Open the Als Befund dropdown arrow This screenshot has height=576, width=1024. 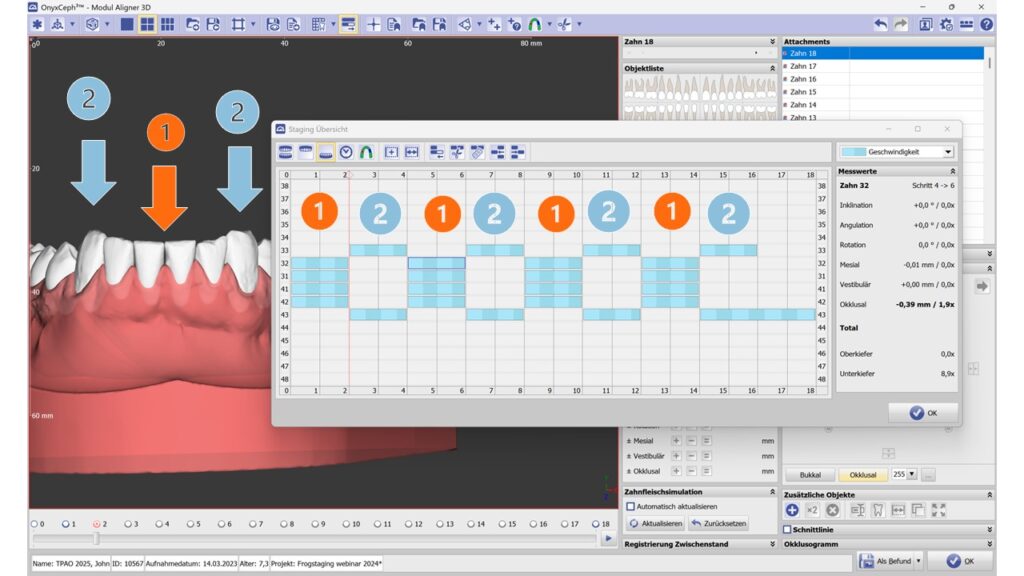pyautogui.click(x=918, y=561)
